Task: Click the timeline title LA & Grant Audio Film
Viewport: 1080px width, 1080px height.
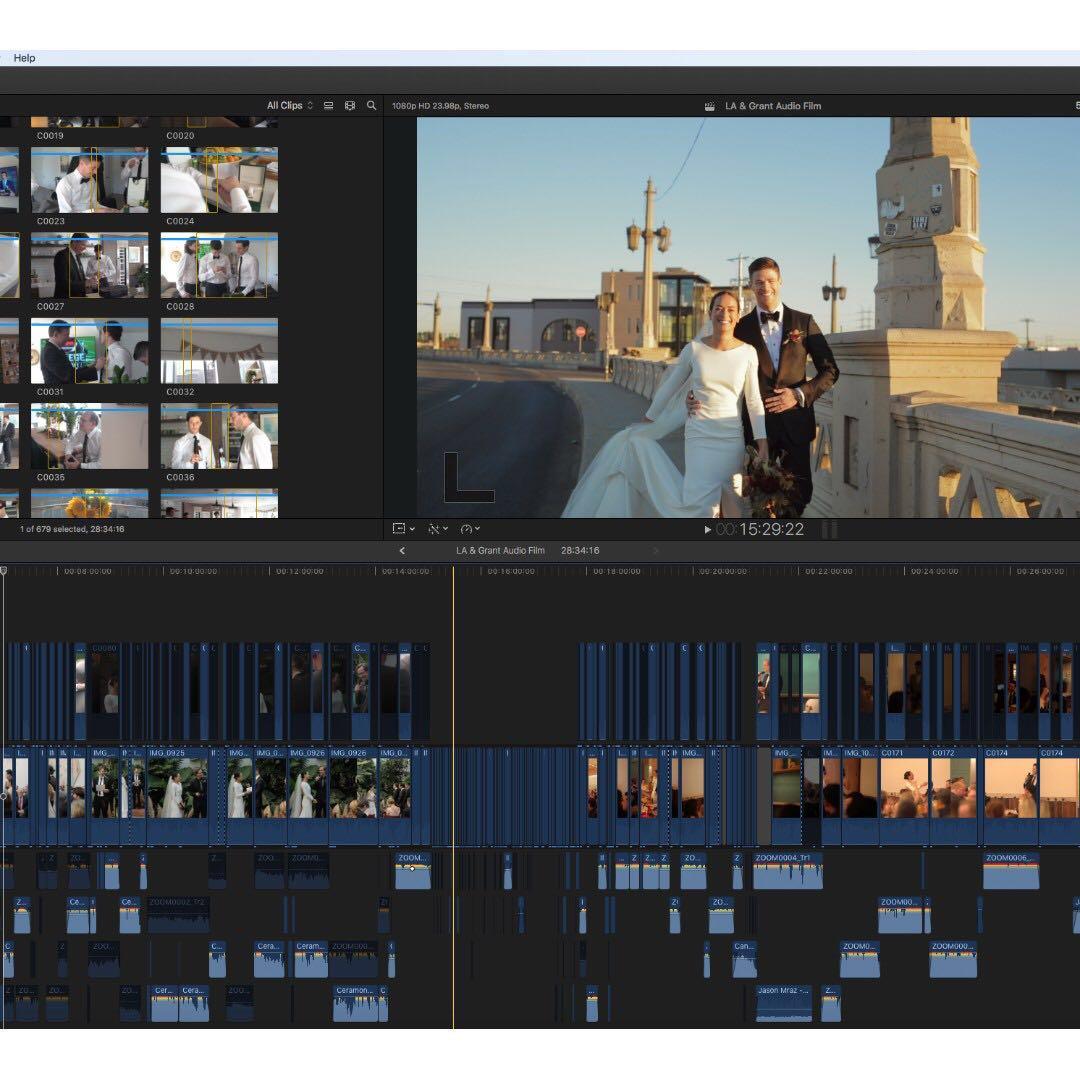Action: point(500,550)
